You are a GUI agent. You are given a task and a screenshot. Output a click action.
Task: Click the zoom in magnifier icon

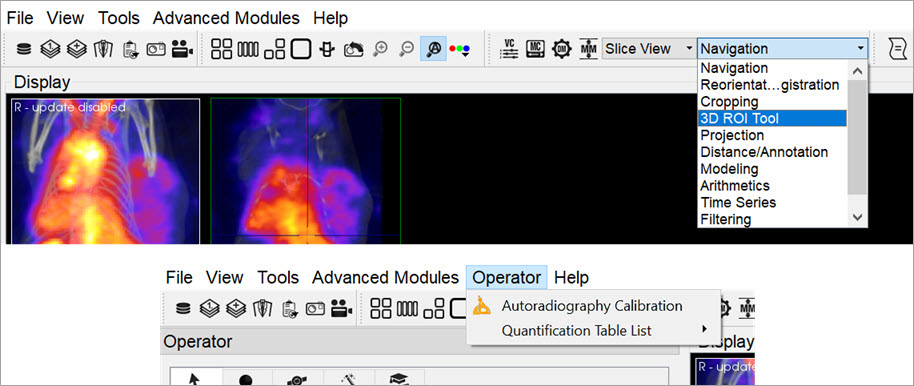(381, 50)
